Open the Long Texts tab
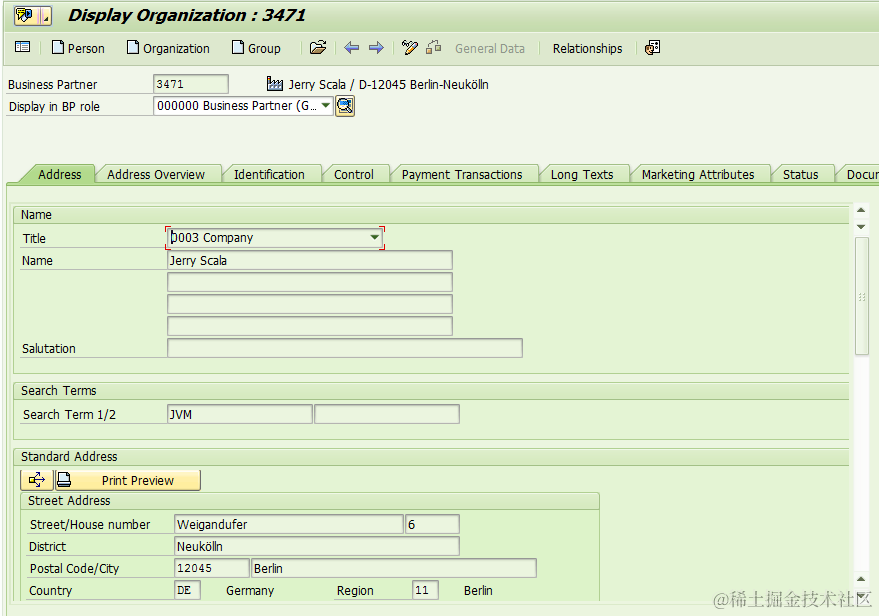 tap(582, 174)
